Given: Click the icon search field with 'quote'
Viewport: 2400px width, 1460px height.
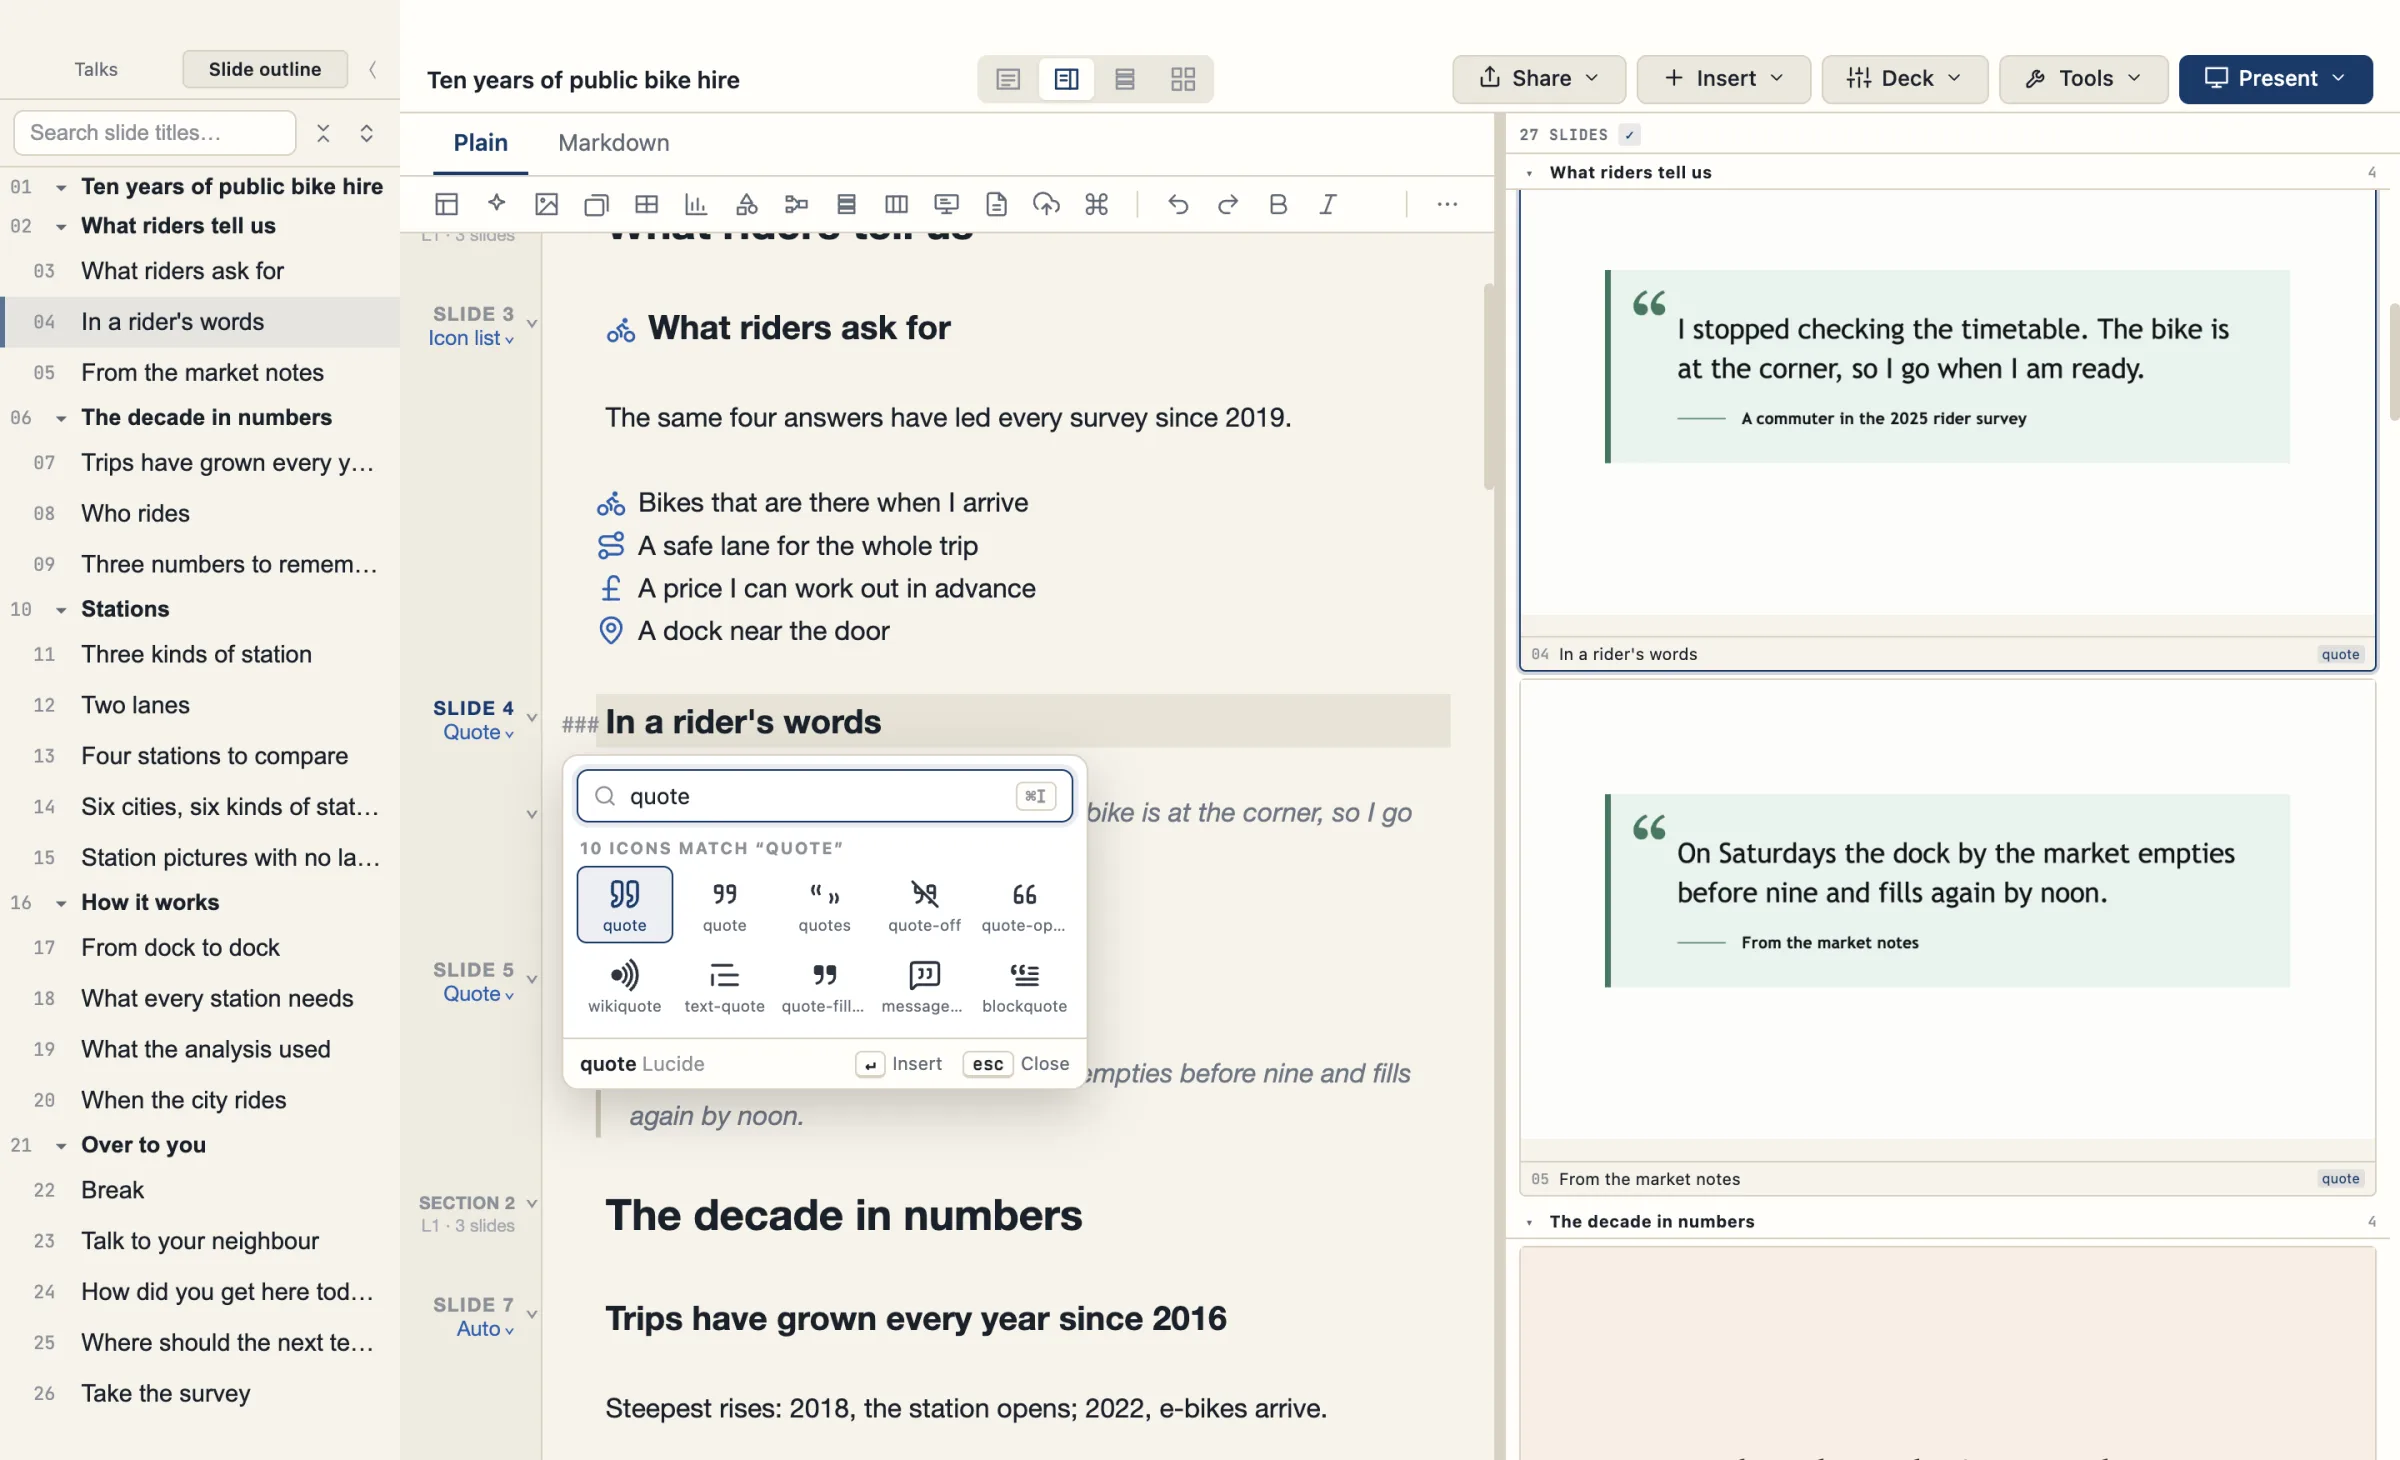Looking at the screenshot, I should (824, 796).
